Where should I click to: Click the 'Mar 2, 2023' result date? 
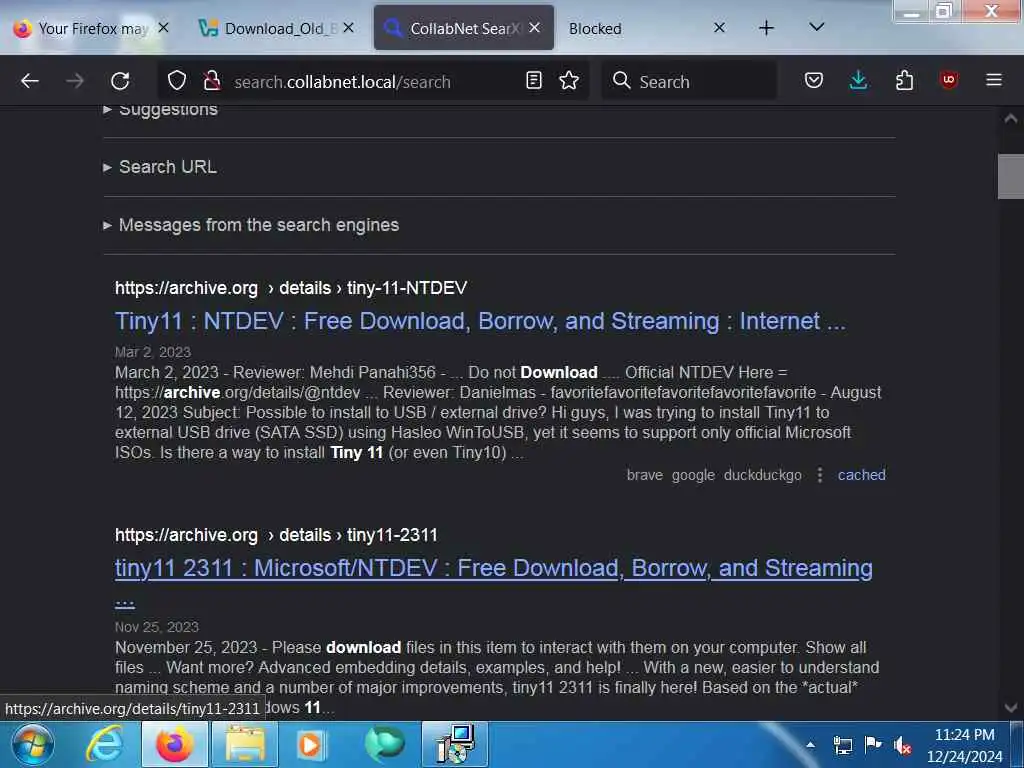(x=153, y=352)
